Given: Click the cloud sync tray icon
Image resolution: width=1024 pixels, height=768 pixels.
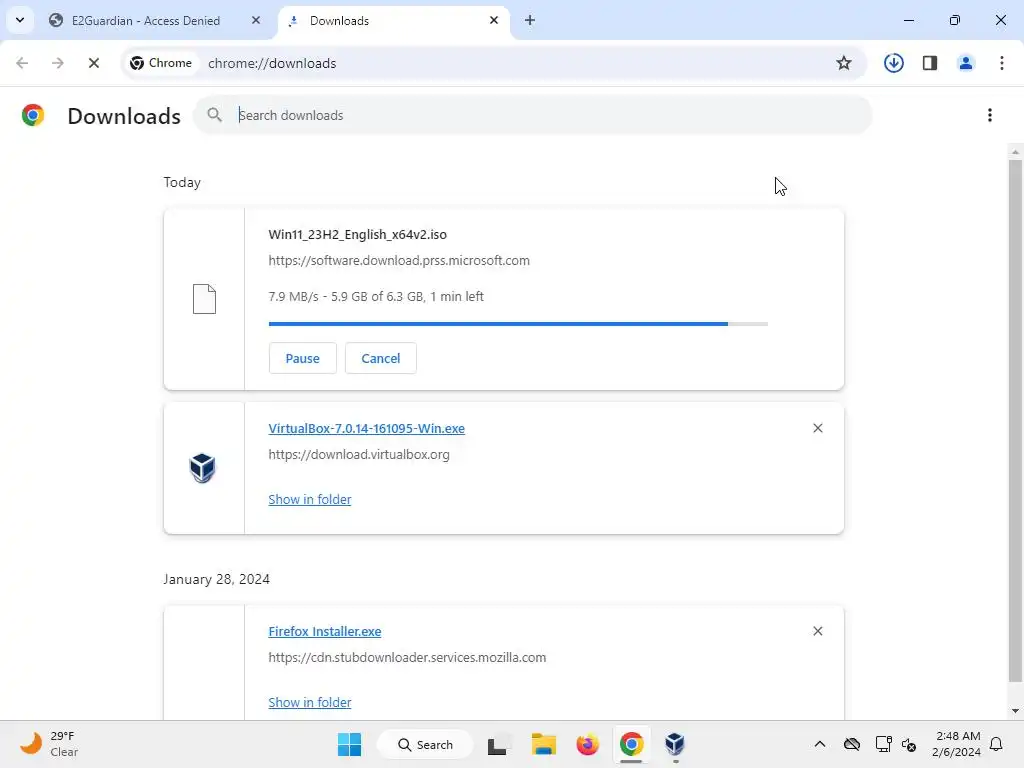Looking at the screenshot, I should [852, 744].
